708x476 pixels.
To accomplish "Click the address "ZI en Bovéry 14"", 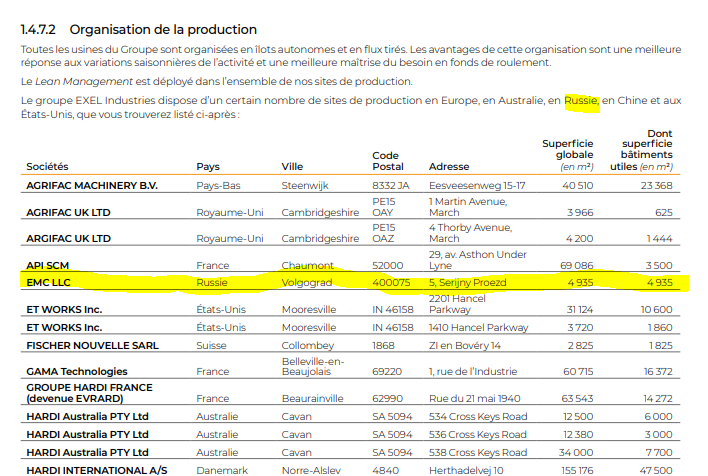I will 465,346.
